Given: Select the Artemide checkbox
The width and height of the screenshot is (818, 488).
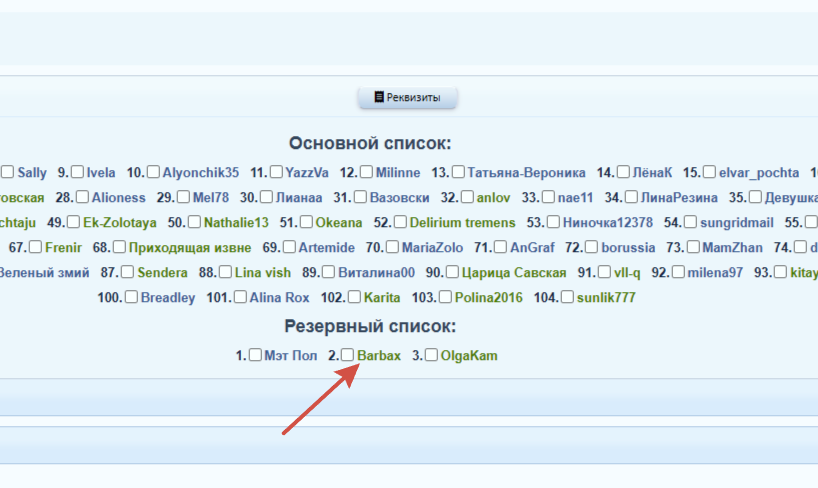Looking at the screenshot, I should click(289, 247).
